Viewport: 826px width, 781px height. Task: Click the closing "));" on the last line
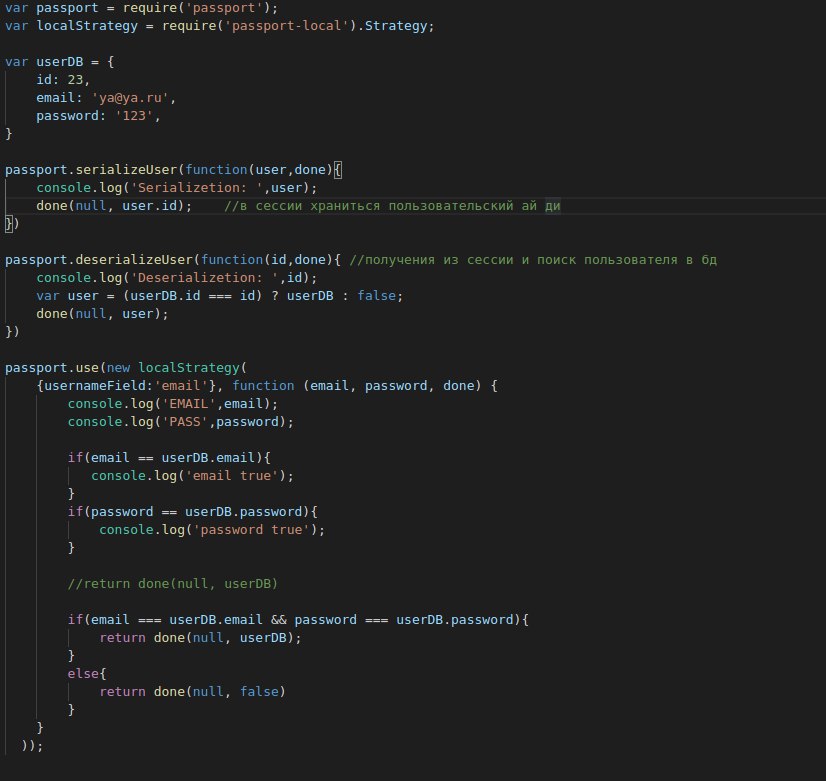pyautogui.click(x=32, y=745)
